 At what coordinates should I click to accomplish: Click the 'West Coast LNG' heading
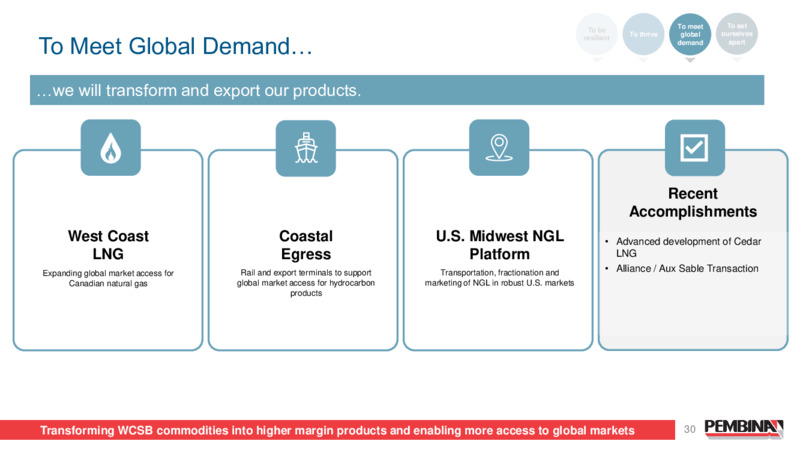pyautogui.click(x=108, y=245)
